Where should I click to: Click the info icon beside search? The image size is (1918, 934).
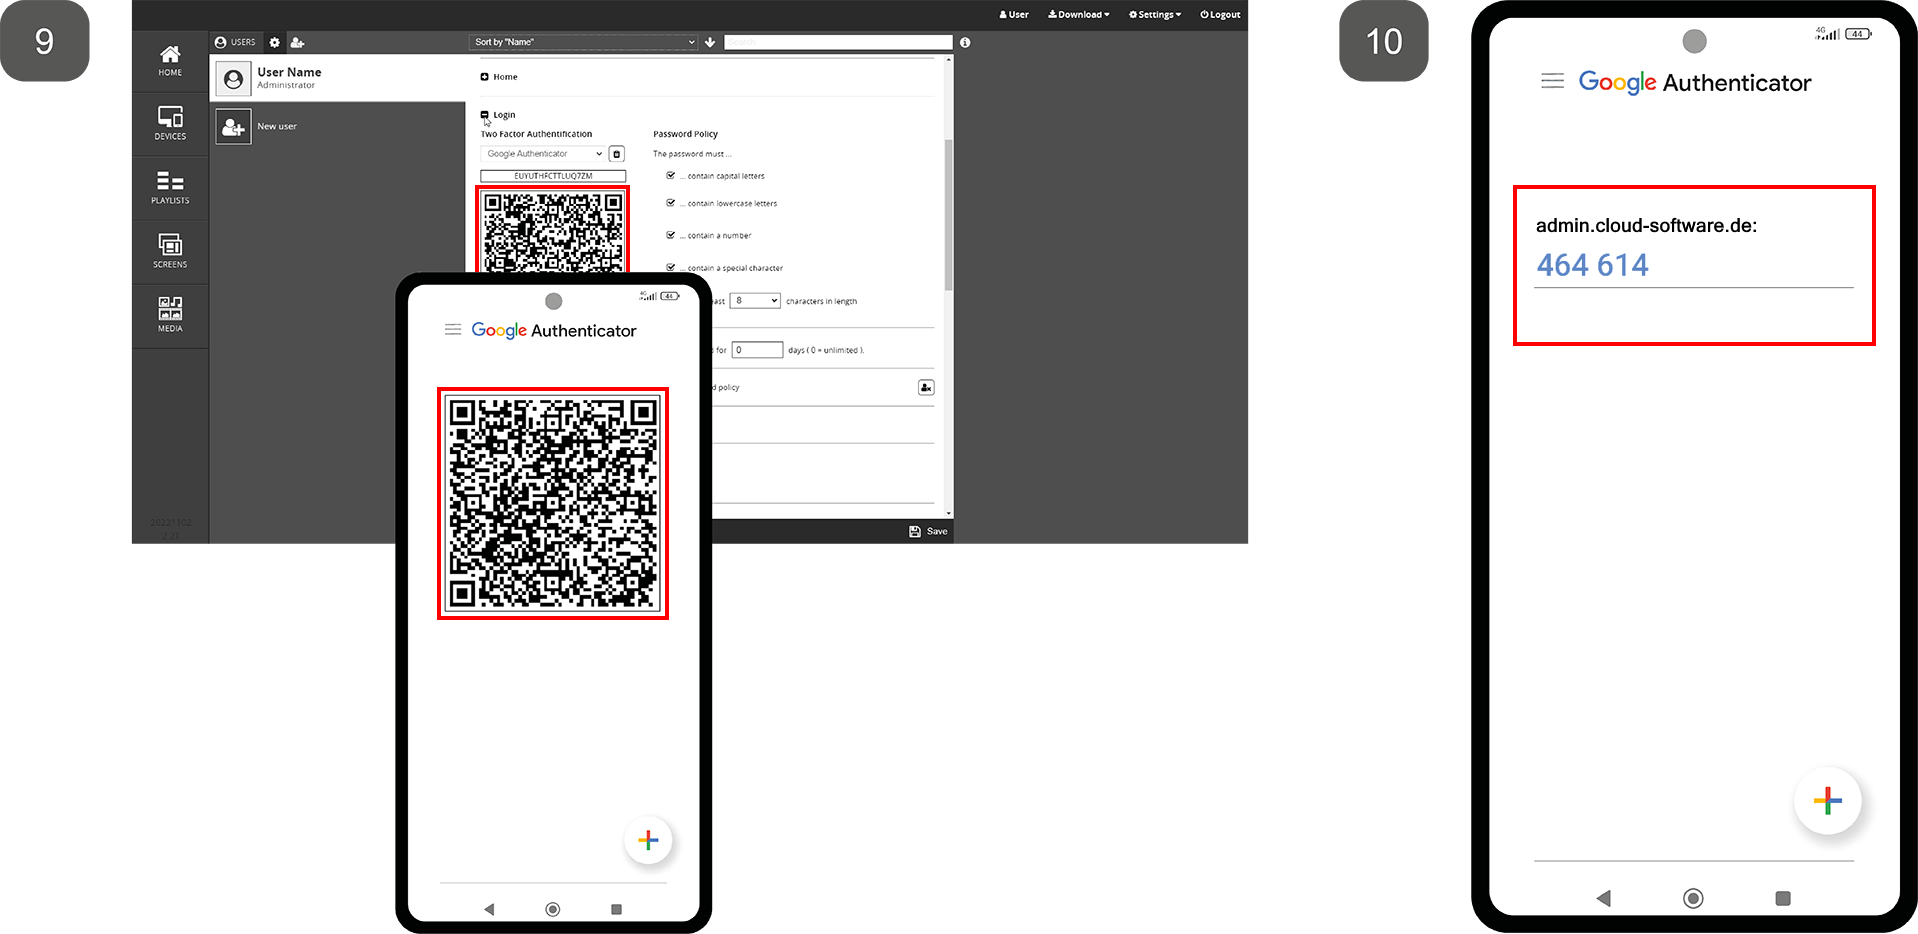pos(965,42)
